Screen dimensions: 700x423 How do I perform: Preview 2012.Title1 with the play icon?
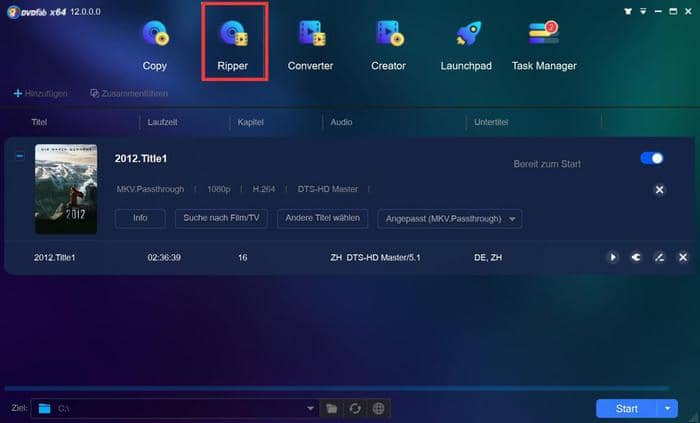tap(612, 257)
